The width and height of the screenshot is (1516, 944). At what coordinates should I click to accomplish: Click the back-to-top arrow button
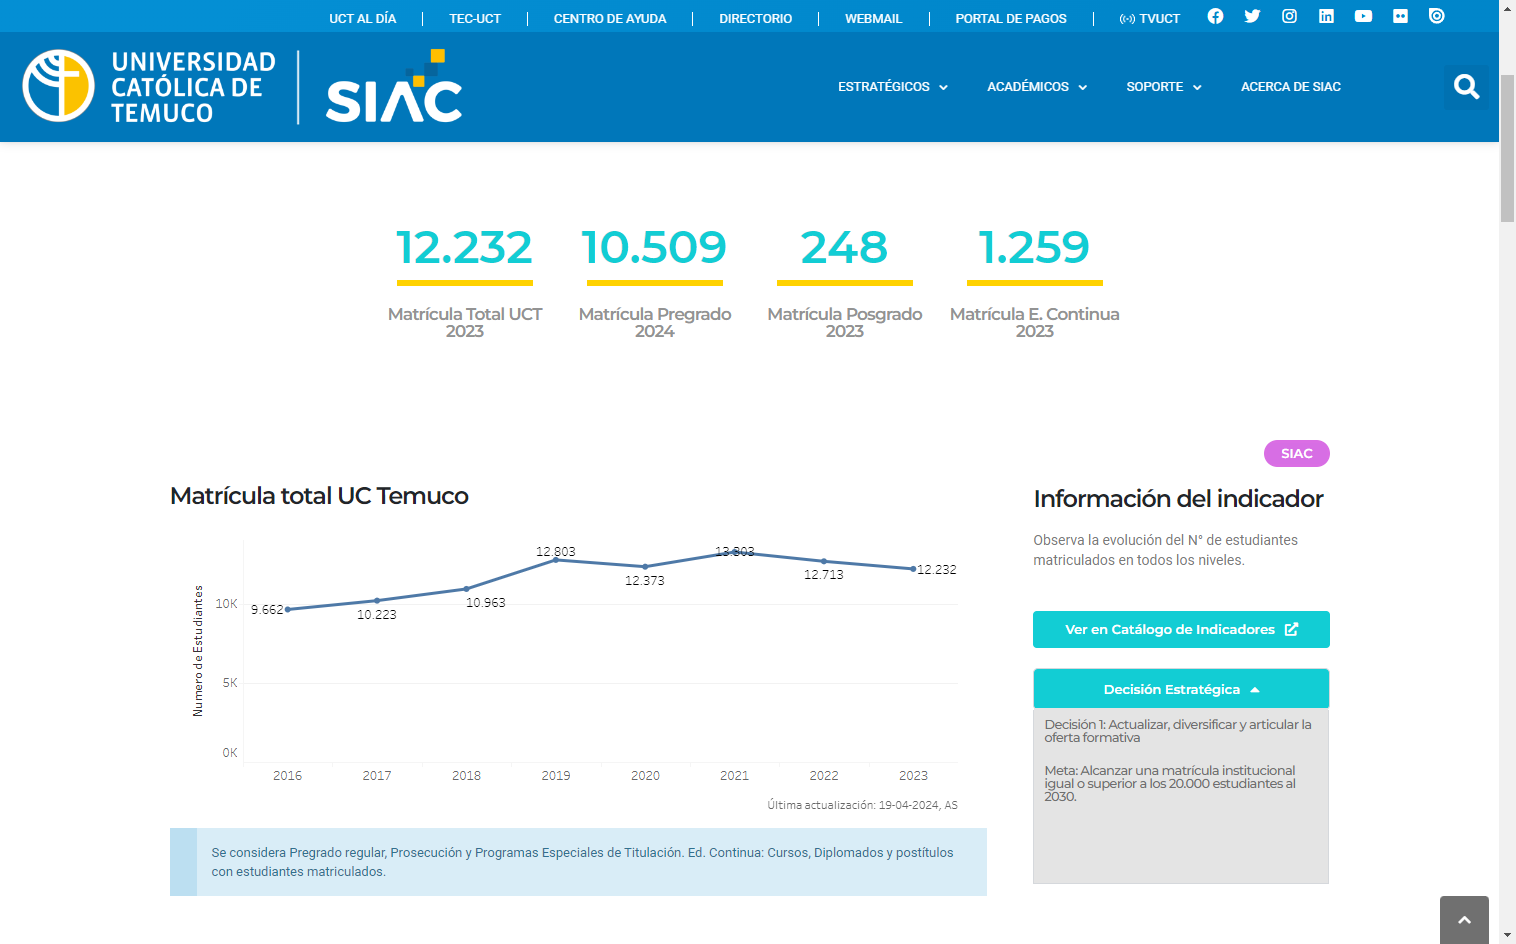(1464, 920)
